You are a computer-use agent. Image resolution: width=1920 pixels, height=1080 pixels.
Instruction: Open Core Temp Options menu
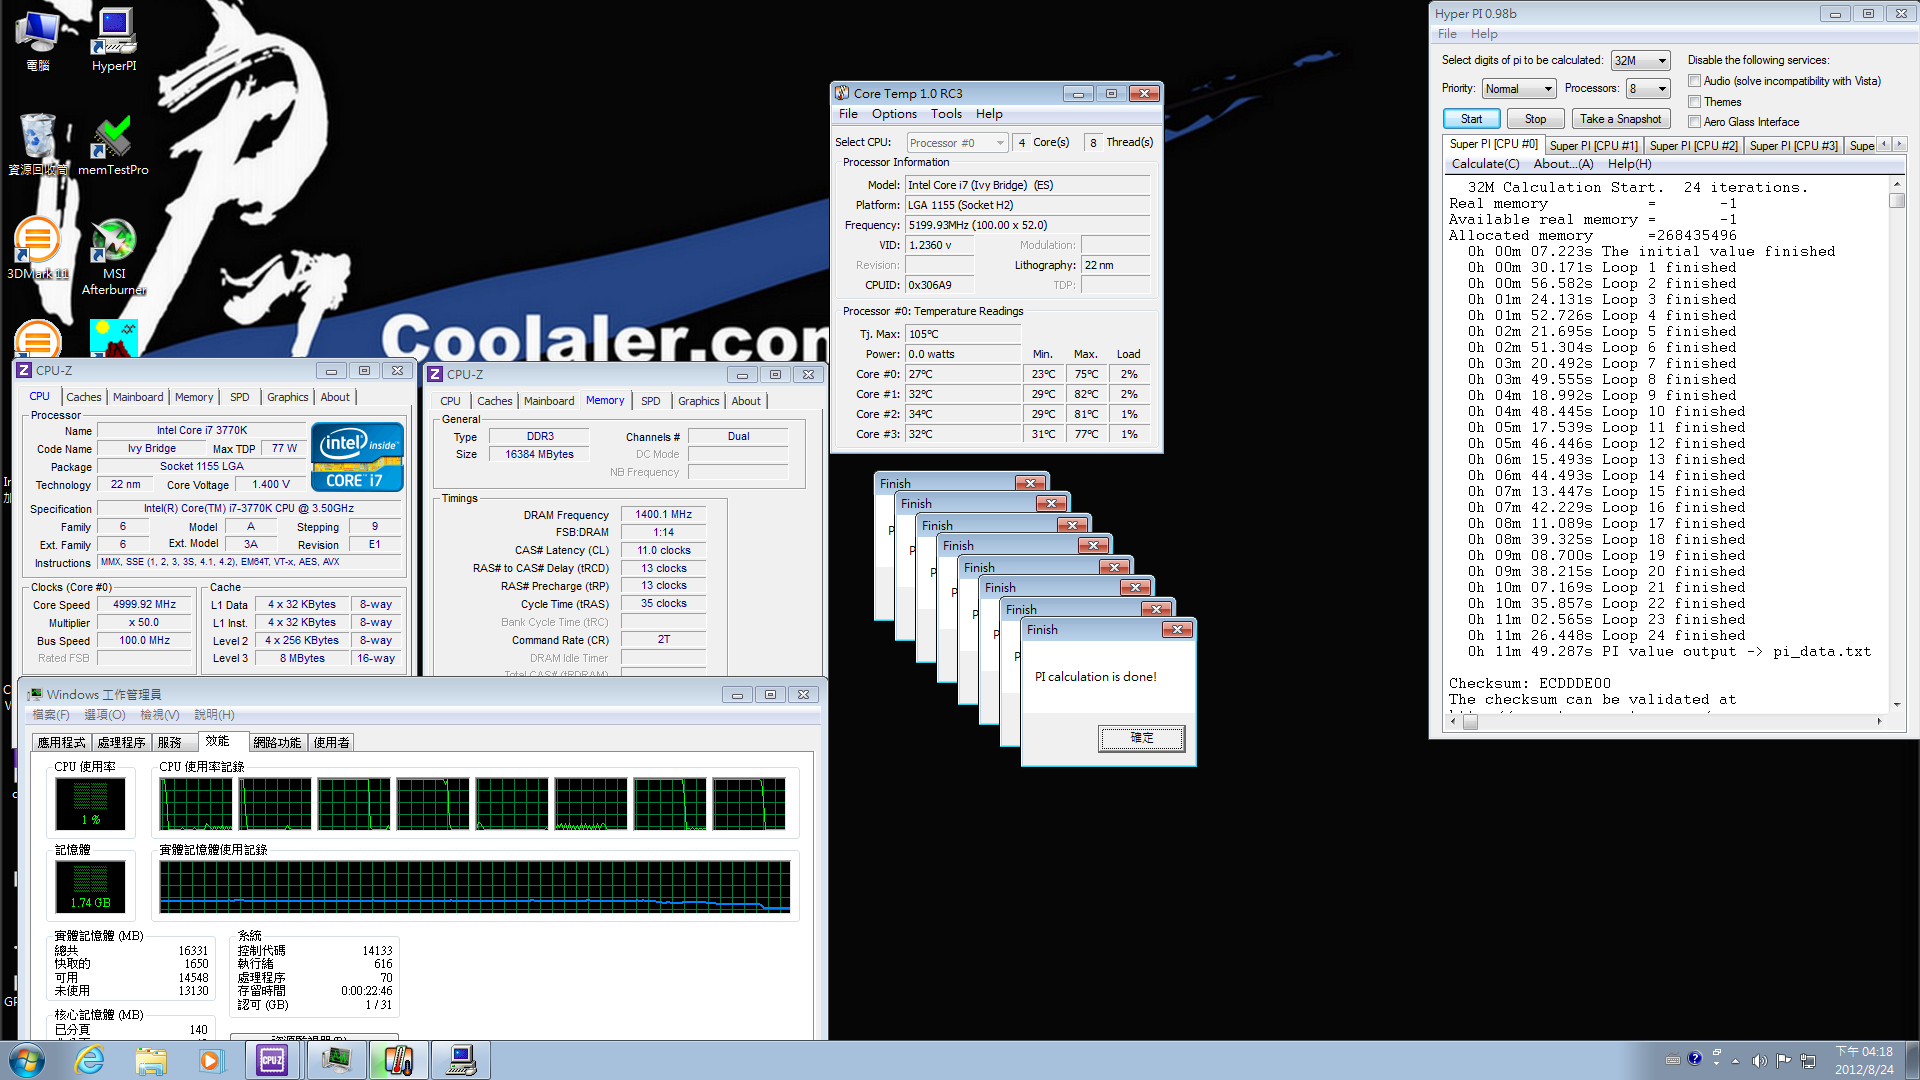[x=894, y=114]
